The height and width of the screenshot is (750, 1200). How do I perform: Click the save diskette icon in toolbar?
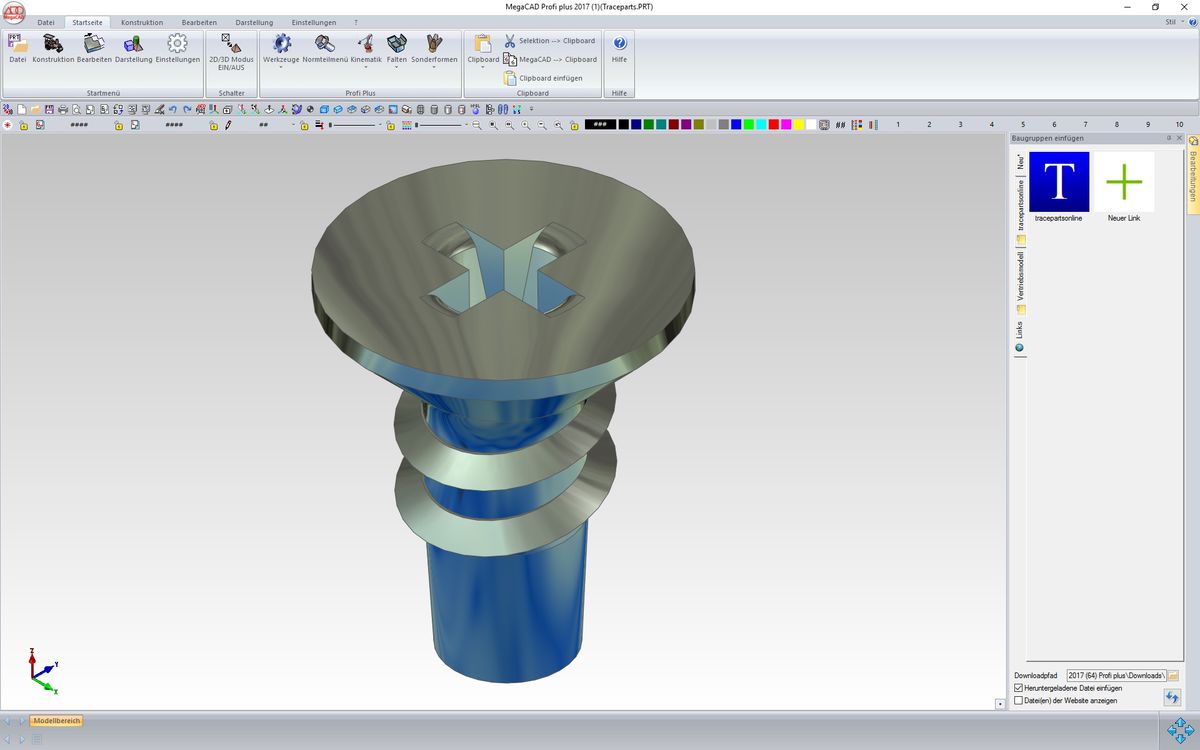tap(49, 109)
